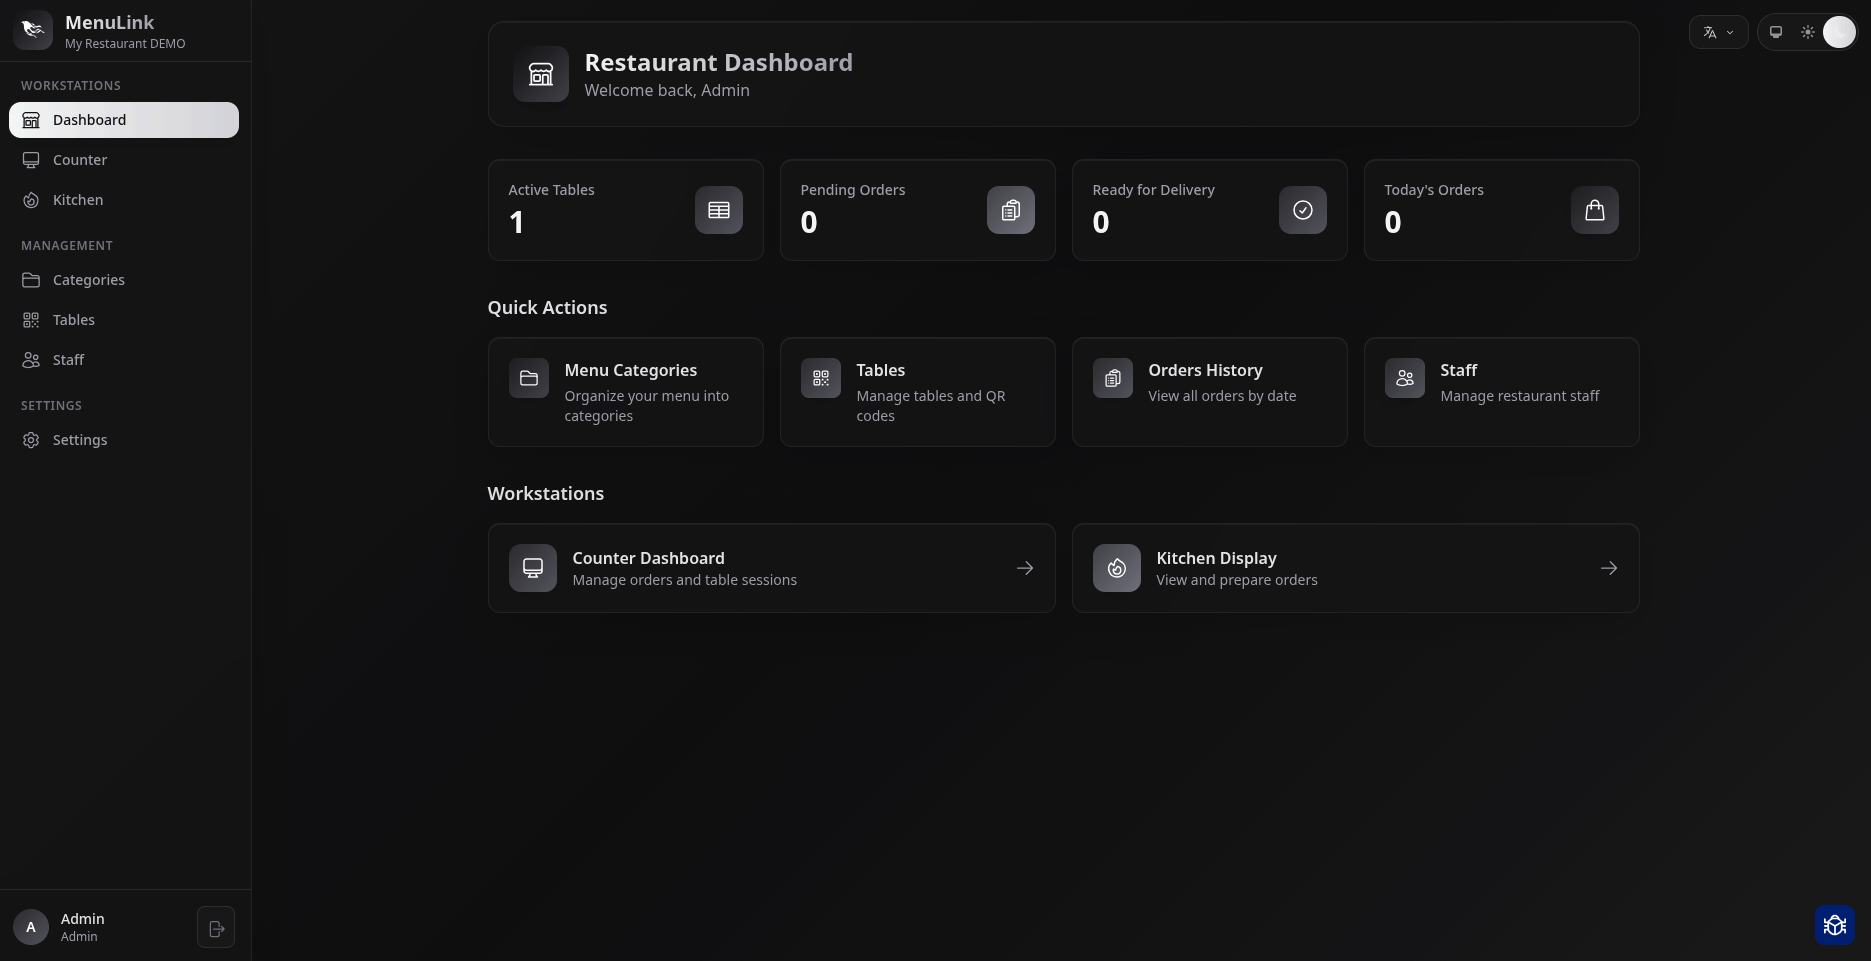The height and width of the screenshot is (961, 1871).
Task: Click the Kitchen flame icon in sidebar
Action: pos(31,200)
